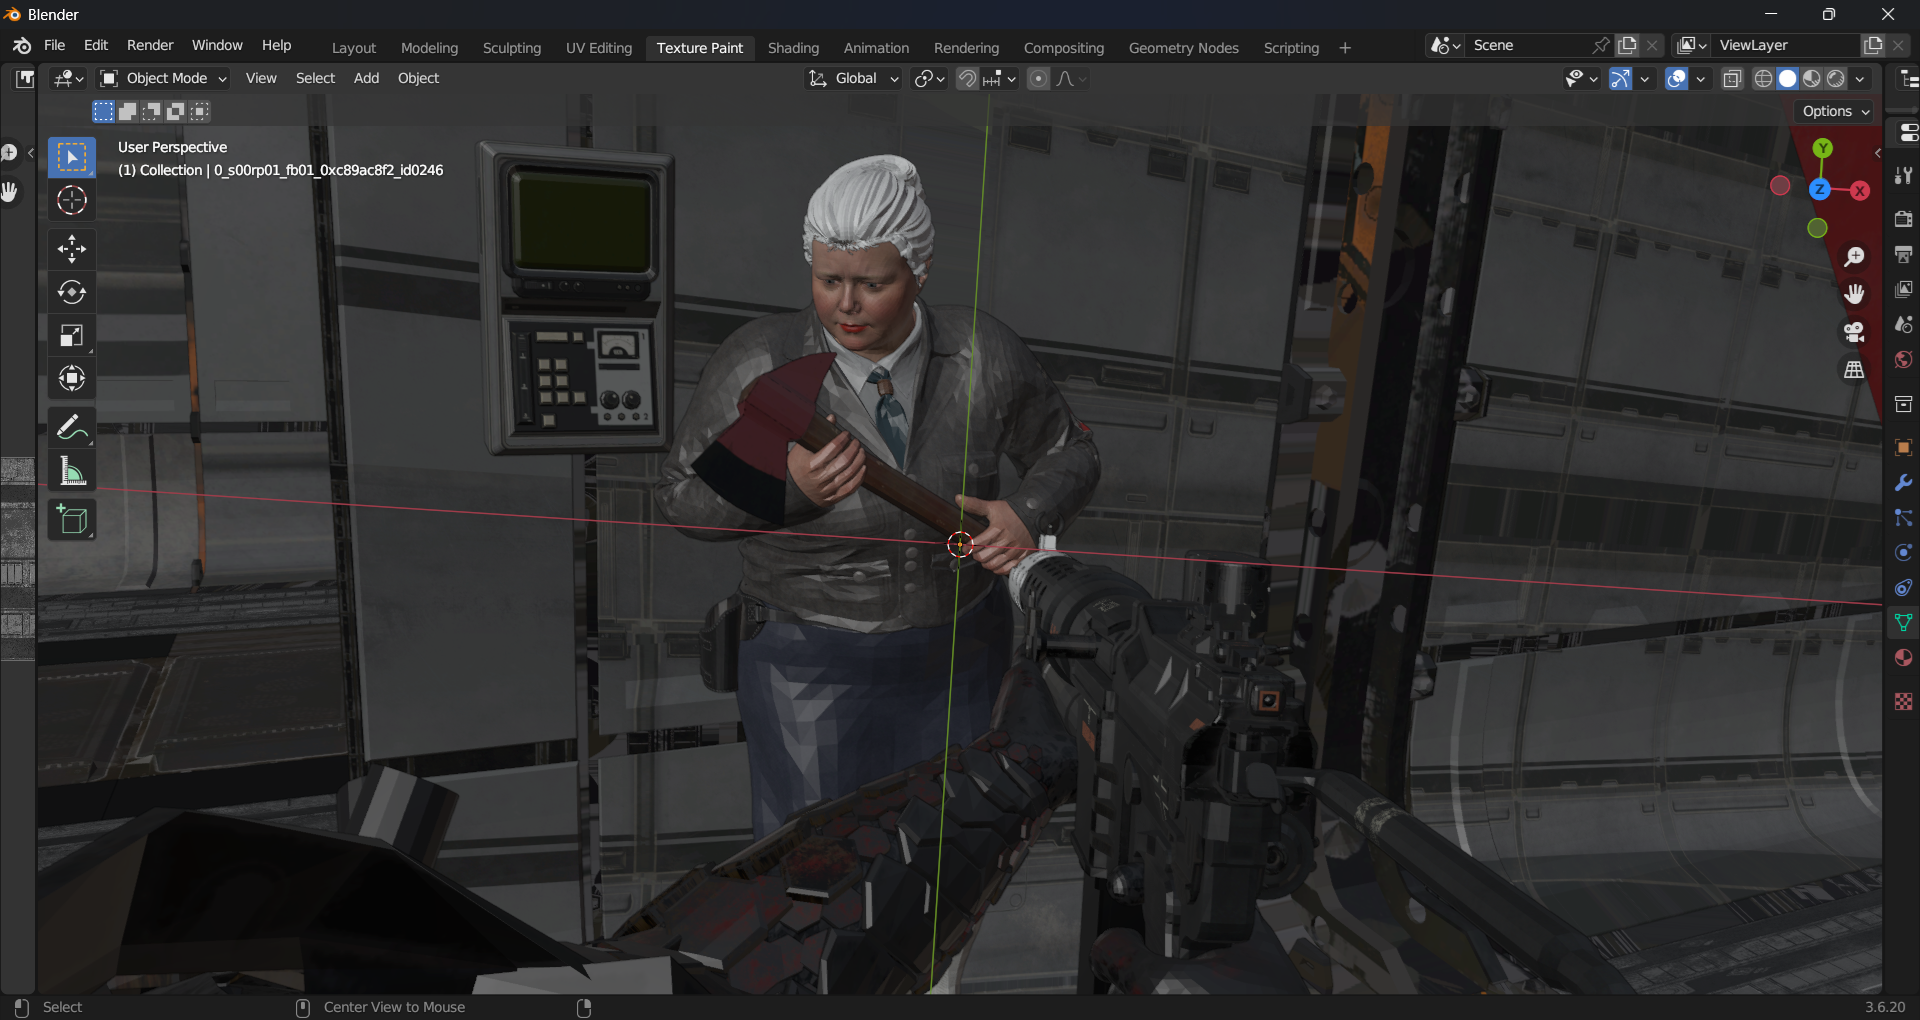Image resolution: width=1920 pixels, height=1020 pixels.
Task: Click the viewport pan hand icon
Action: pyautogui.click(x=1854, y=294)
